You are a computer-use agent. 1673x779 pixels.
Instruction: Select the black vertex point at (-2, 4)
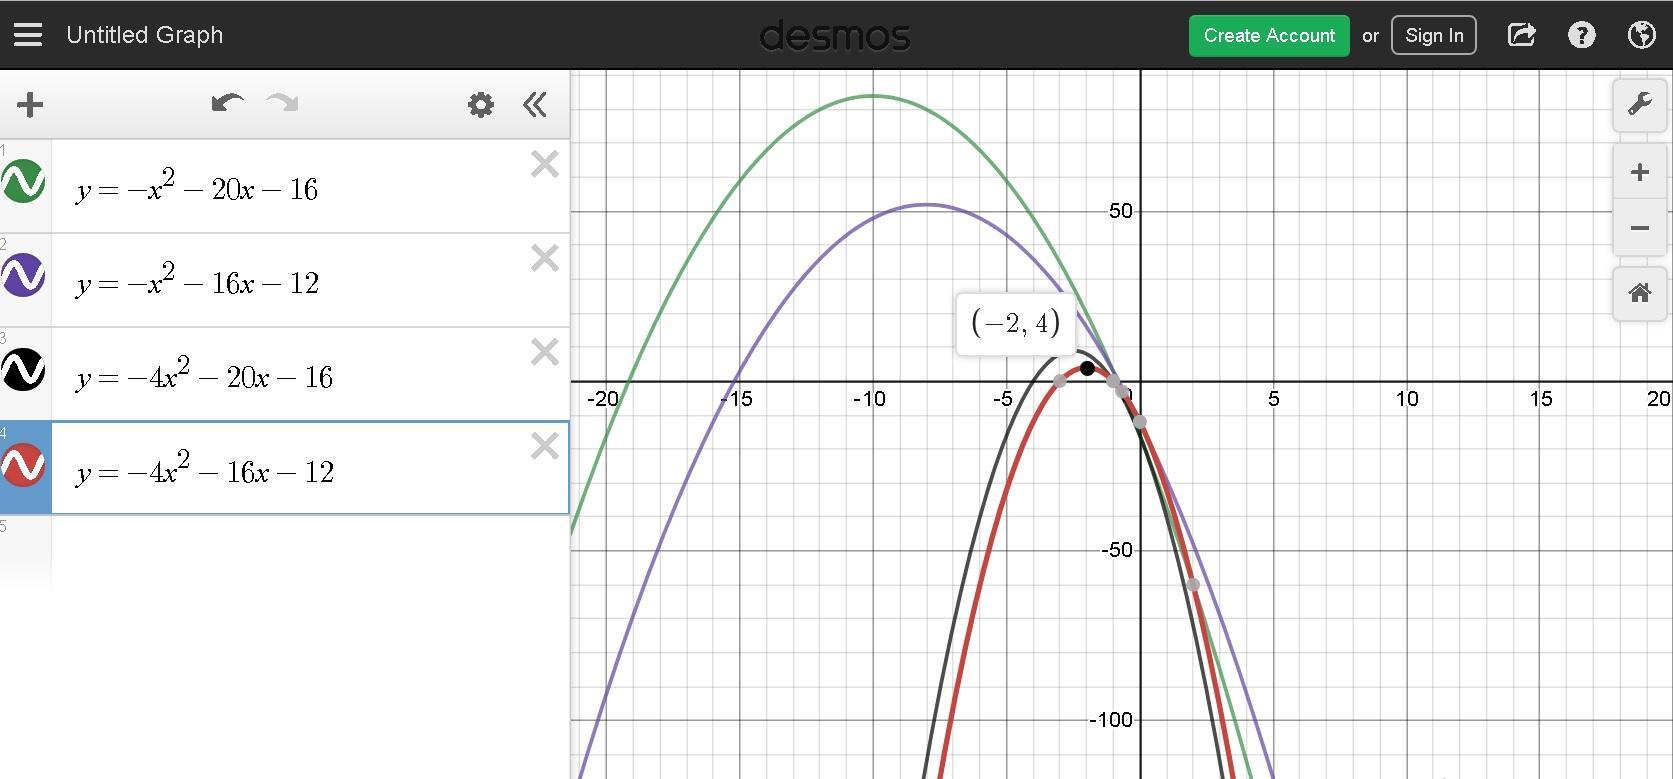pyautogui.click(x=1087, y=368)
